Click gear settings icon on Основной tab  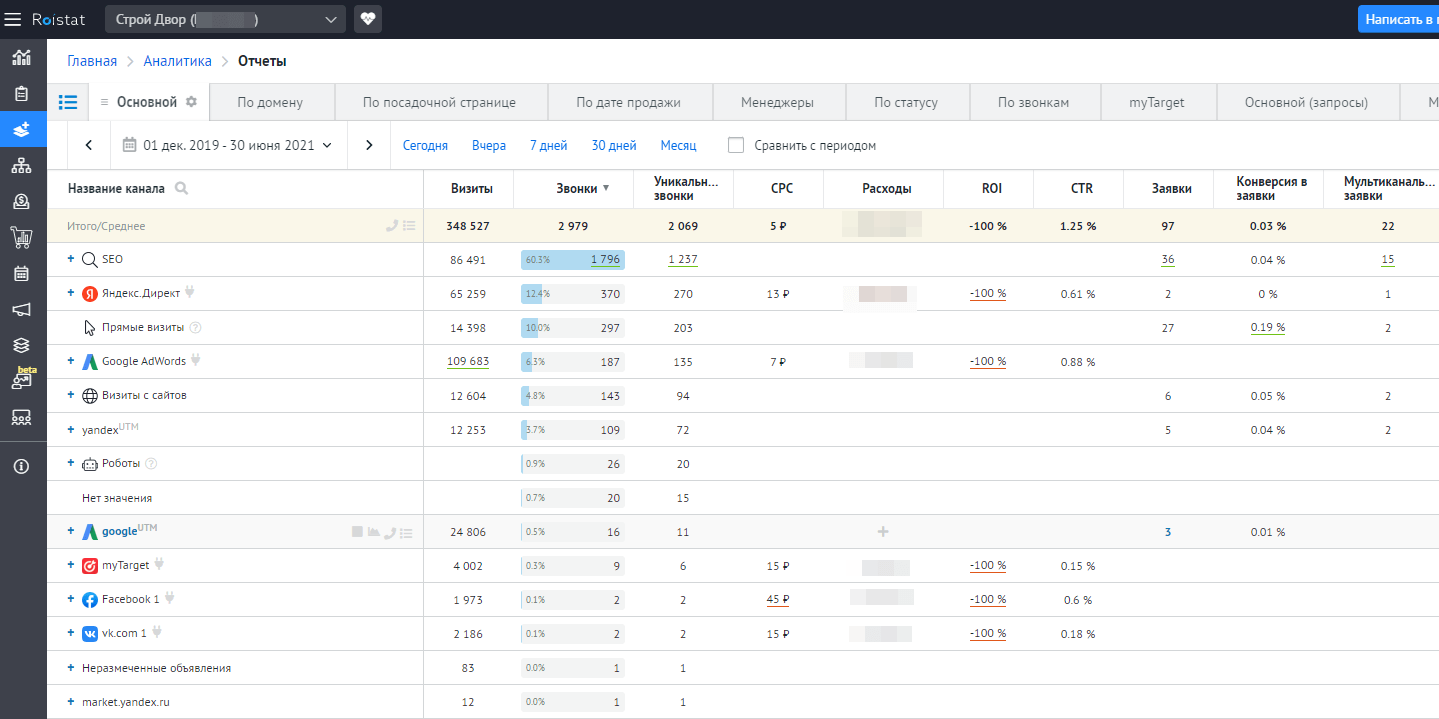[192, 102]
